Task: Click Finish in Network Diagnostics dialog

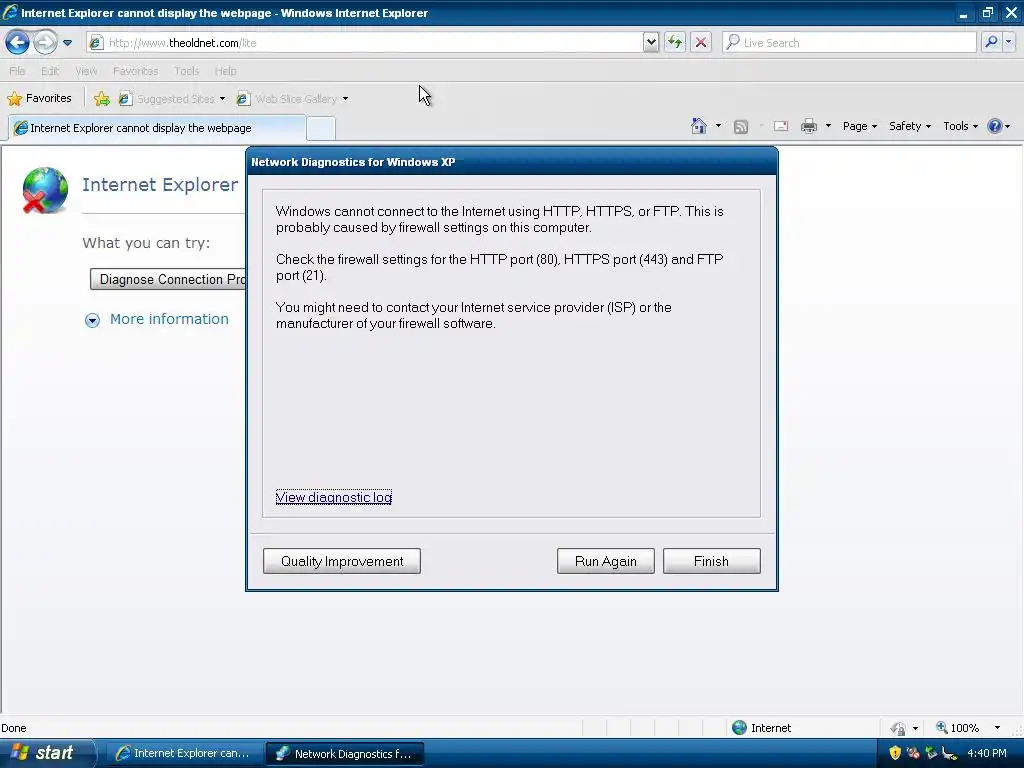Action: (x=711, y=561)
